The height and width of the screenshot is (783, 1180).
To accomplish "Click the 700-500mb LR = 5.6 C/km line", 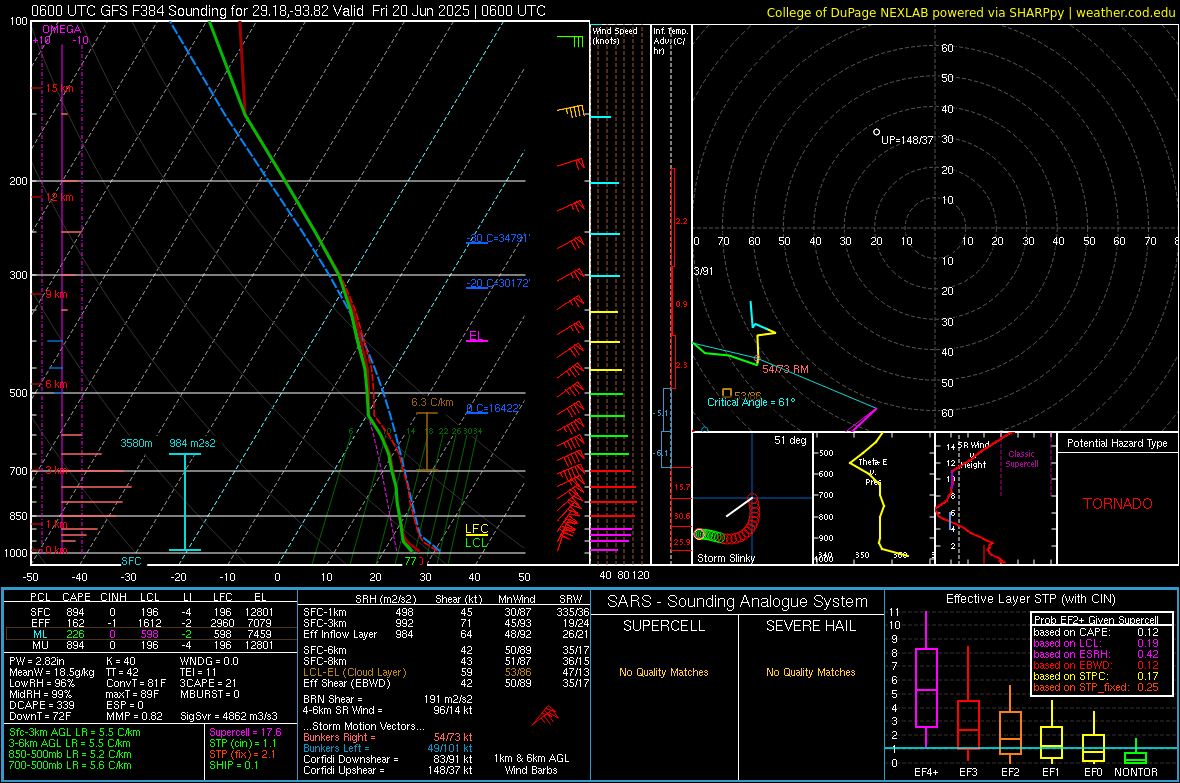I will tap(70, 766).
